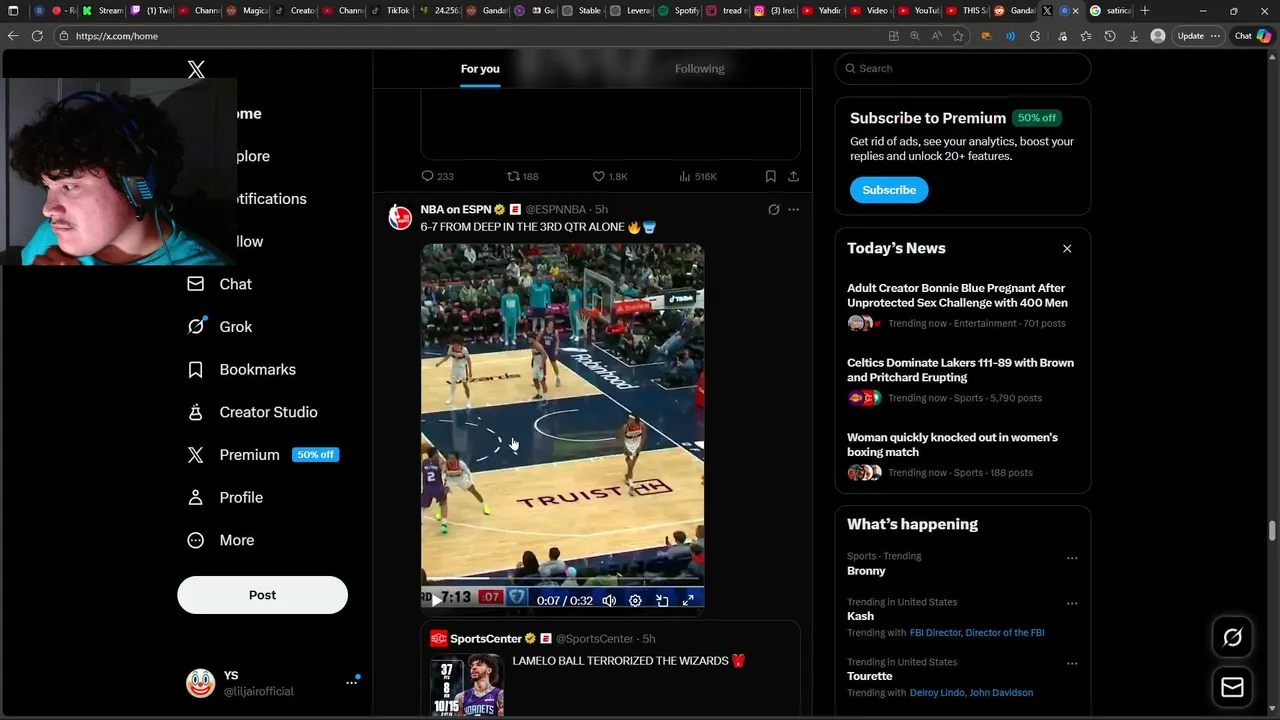Viewport: 1280px width, 720px height.
Task: Open more options for Kash trend
Action: (x=1072, y=604)
